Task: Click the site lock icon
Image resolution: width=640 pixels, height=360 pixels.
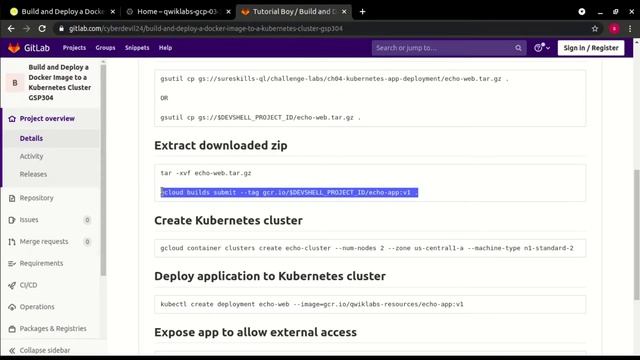Action: 61,29
